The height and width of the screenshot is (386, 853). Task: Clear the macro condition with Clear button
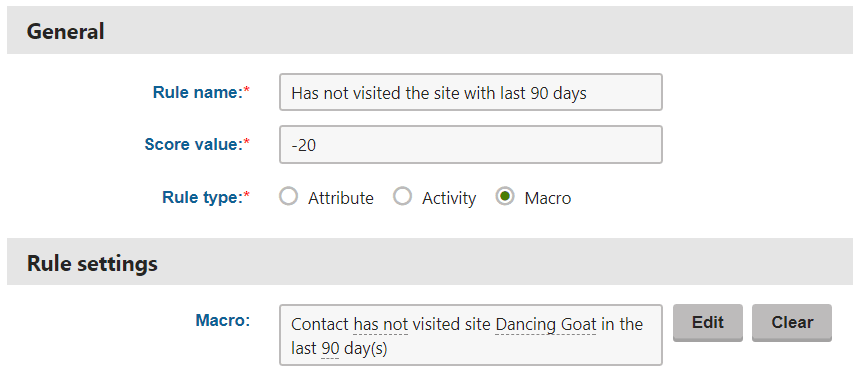click(792, 323)
